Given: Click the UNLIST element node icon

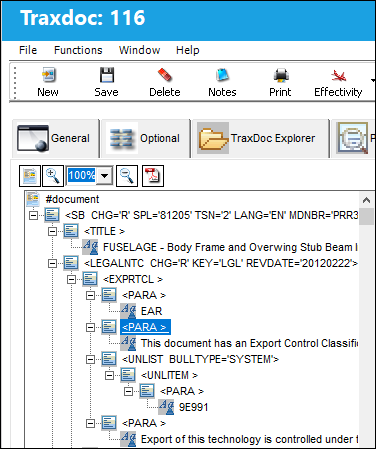Looking at the screenshot, I should tap(109, 359).
